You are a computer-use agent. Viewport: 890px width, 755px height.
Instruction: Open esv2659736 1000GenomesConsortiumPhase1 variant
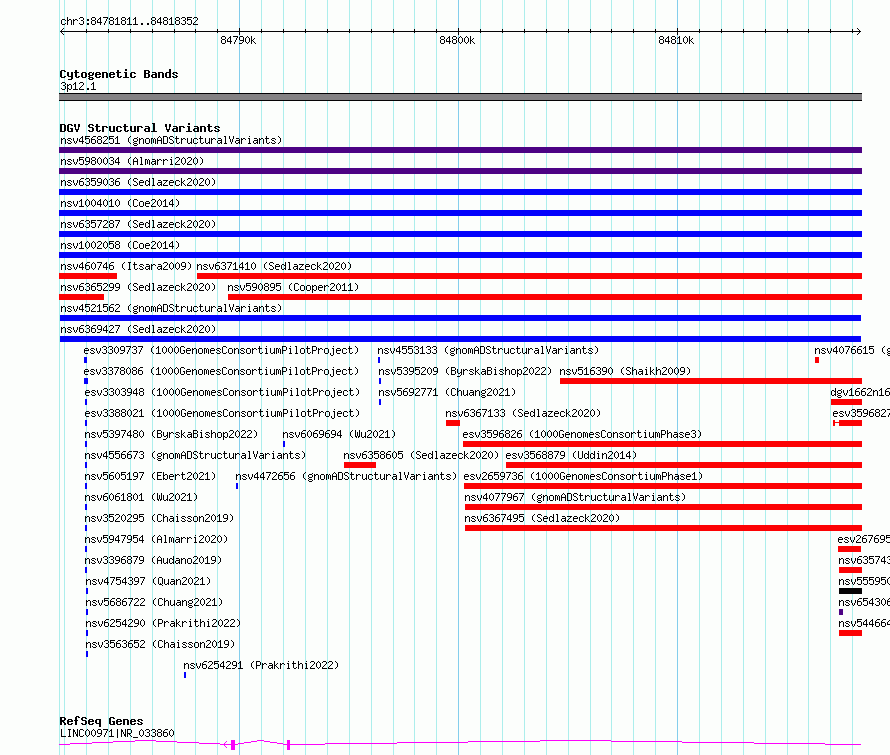coord(583,476)
